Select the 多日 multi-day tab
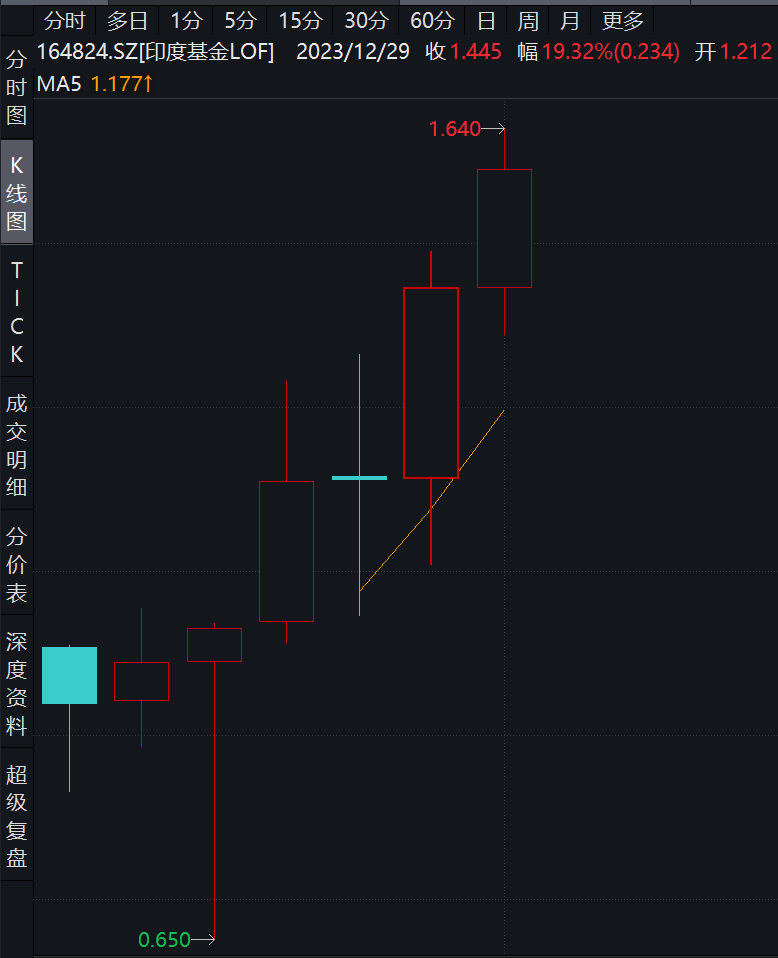Screen dimensions: 778x958 point(127,21)
